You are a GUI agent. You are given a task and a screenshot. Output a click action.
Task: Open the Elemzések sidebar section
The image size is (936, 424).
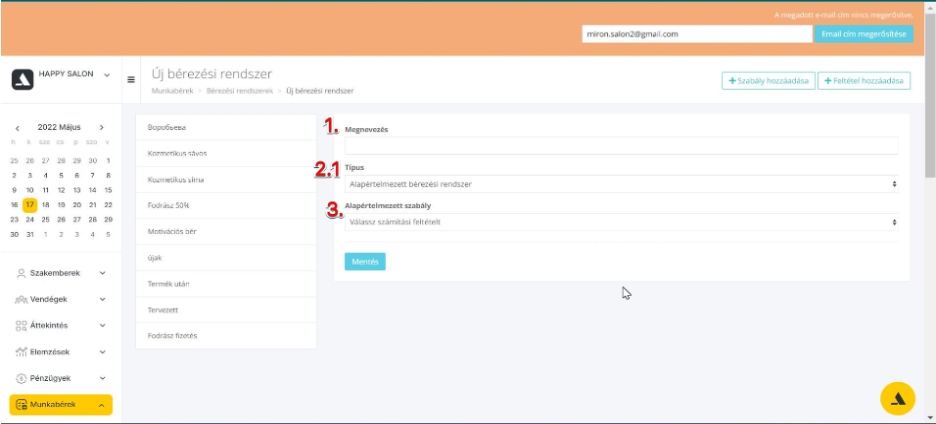pos(61,352)
